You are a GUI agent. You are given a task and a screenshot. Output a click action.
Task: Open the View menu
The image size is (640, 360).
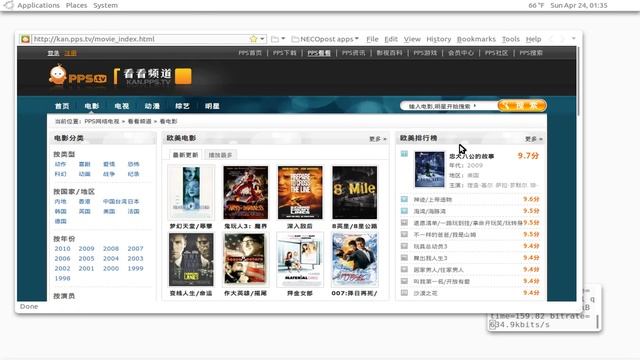click(412, 39)
